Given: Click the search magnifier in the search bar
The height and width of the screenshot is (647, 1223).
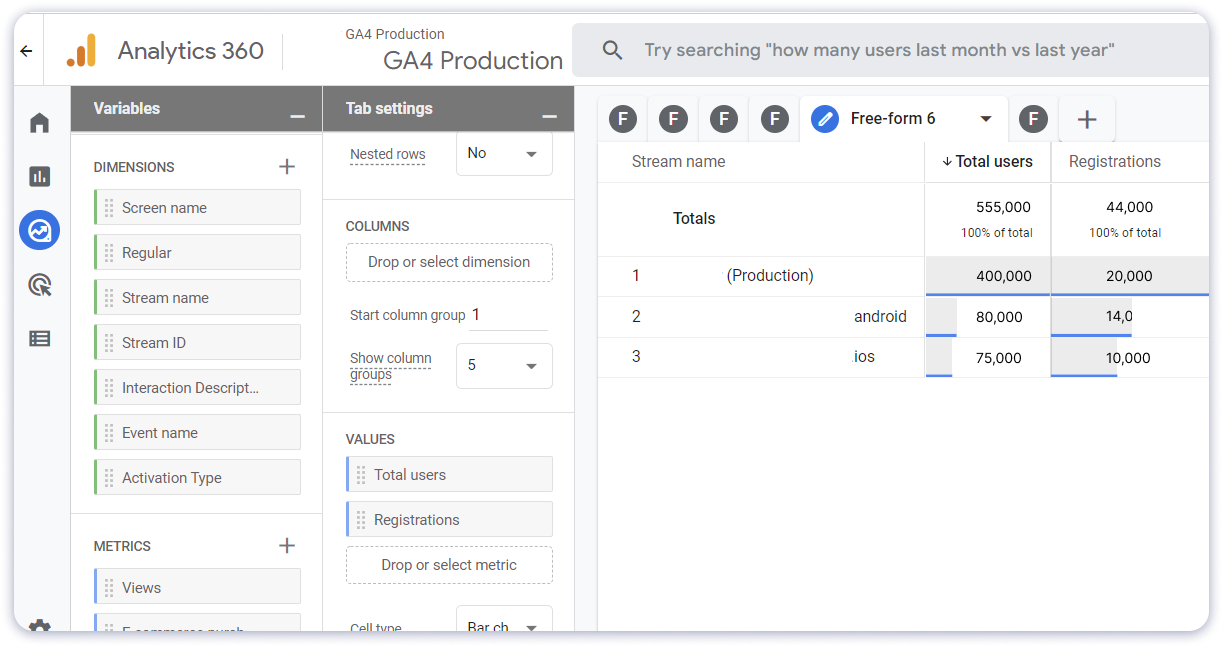Looking at the screenshot, I should 612,49.
